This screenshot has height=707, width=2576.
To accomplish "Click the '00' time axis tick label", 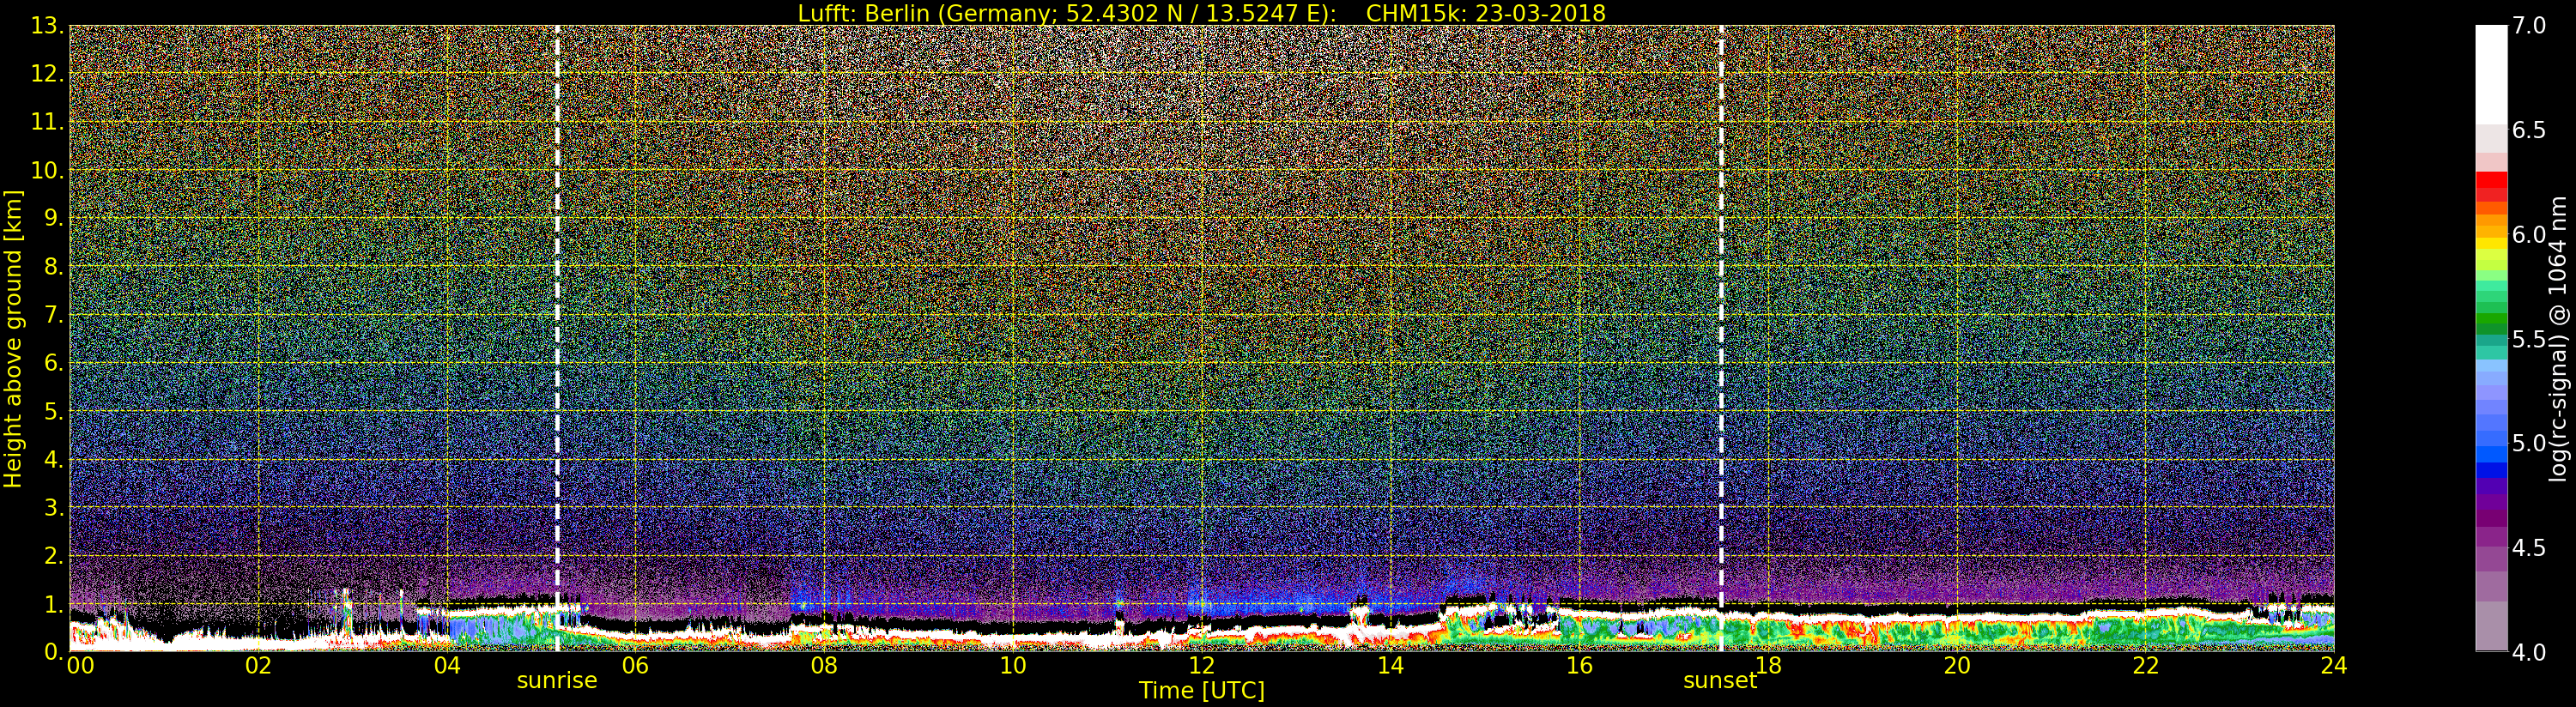I will coord(80,665).
